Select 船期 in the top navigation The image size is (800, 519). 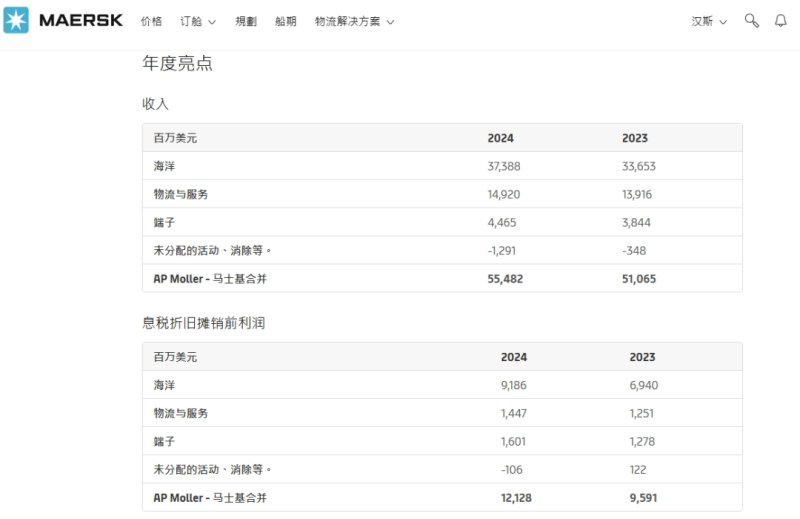click(x=286, y=21)
